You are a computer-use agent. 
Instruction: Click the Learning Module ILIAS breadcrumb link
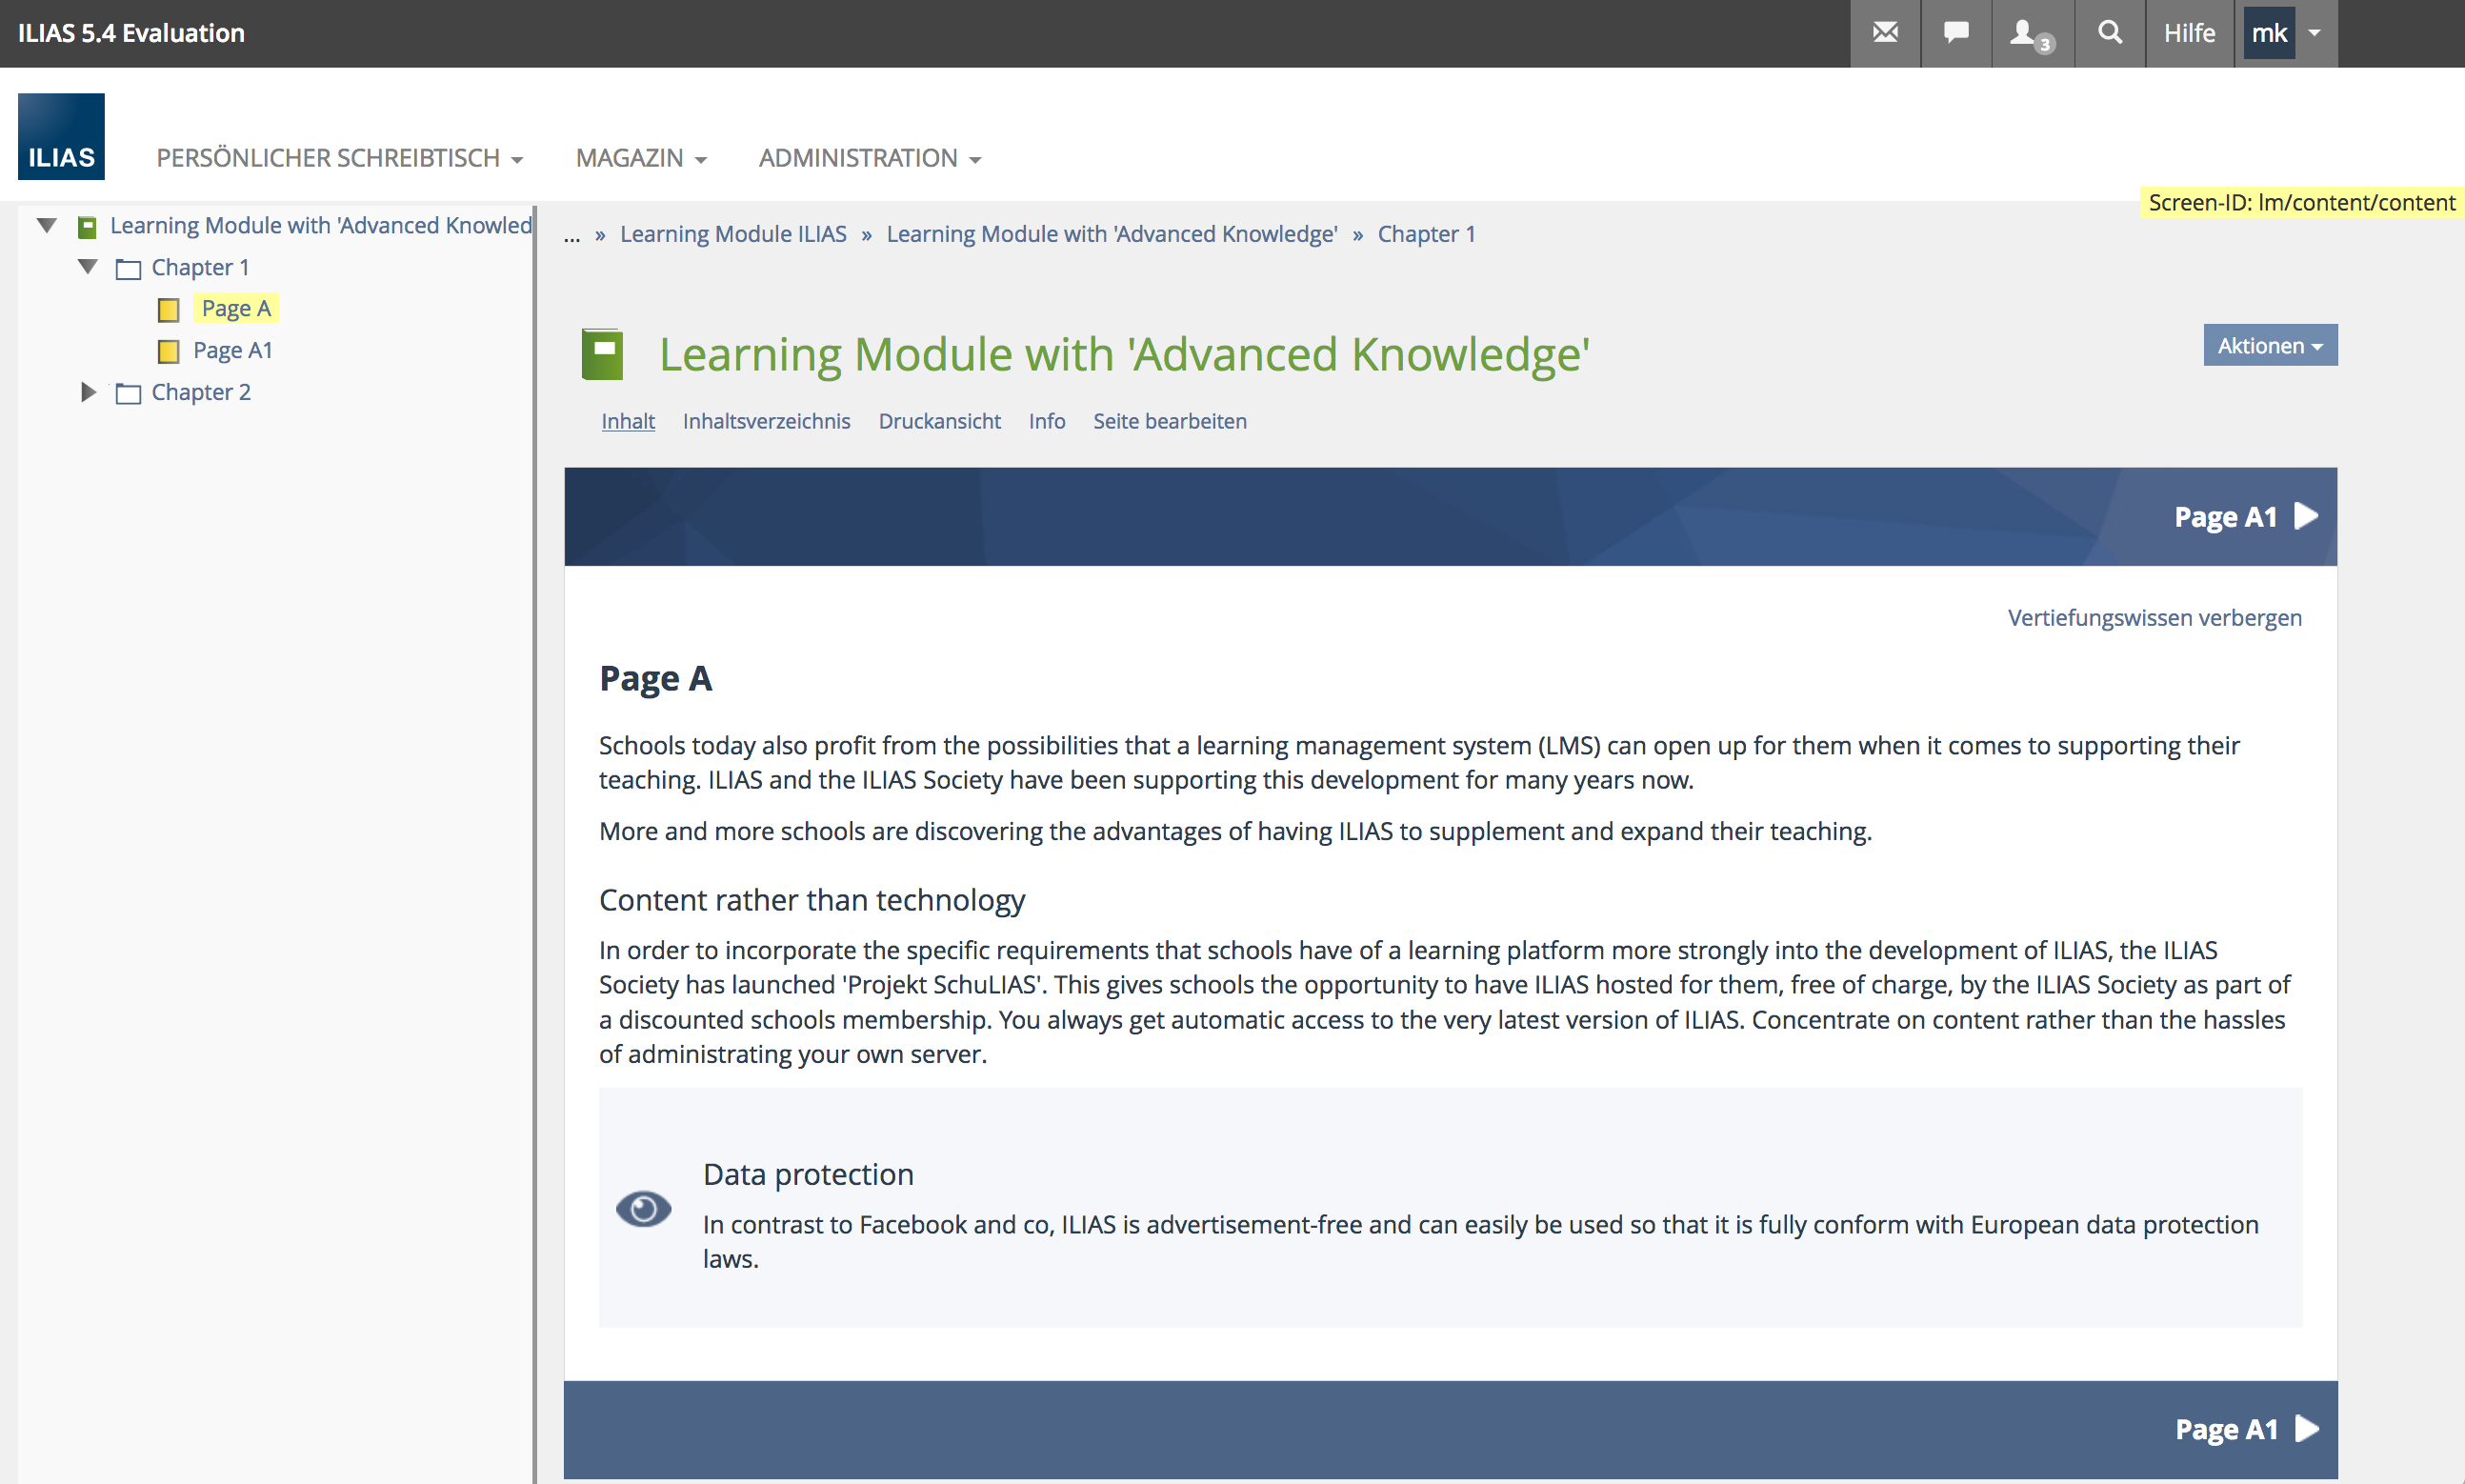coord(733,234)
